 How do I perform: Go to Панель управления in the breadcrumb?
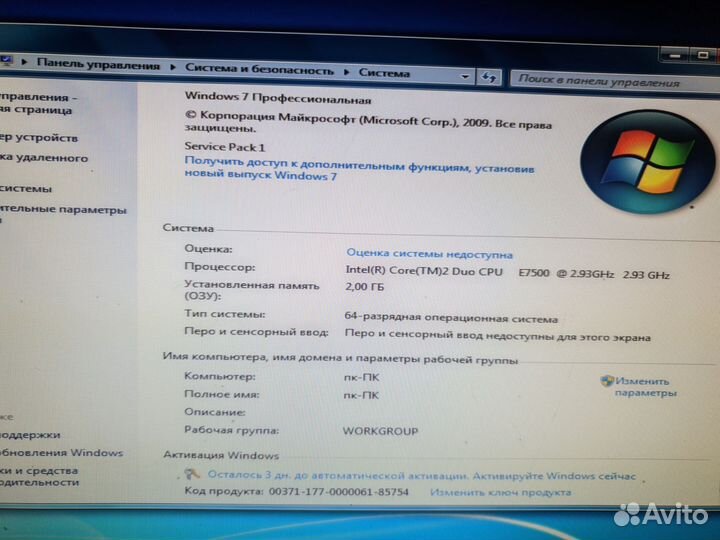click(x=98, y=65)
